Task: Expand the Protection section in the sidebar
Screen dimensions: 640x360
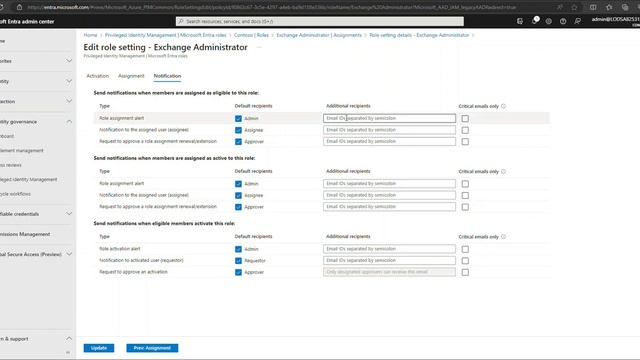Action: 69,101
